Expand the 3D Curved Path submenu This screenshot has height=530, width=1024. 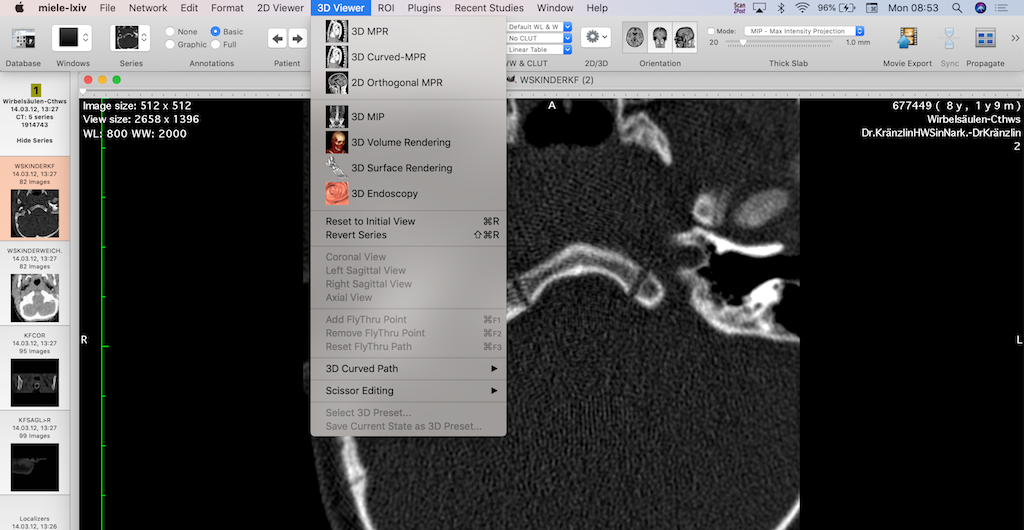pyautogui.click(x=408, y=369)
